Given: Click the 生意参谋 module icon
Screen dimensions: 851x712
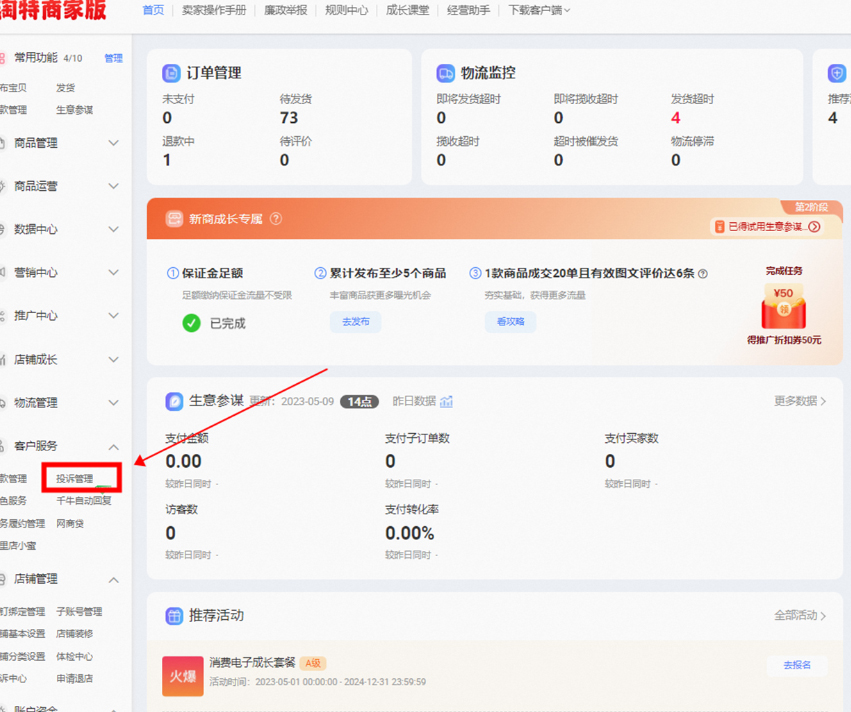Looking at the screenshot, I should coord(174,400).
